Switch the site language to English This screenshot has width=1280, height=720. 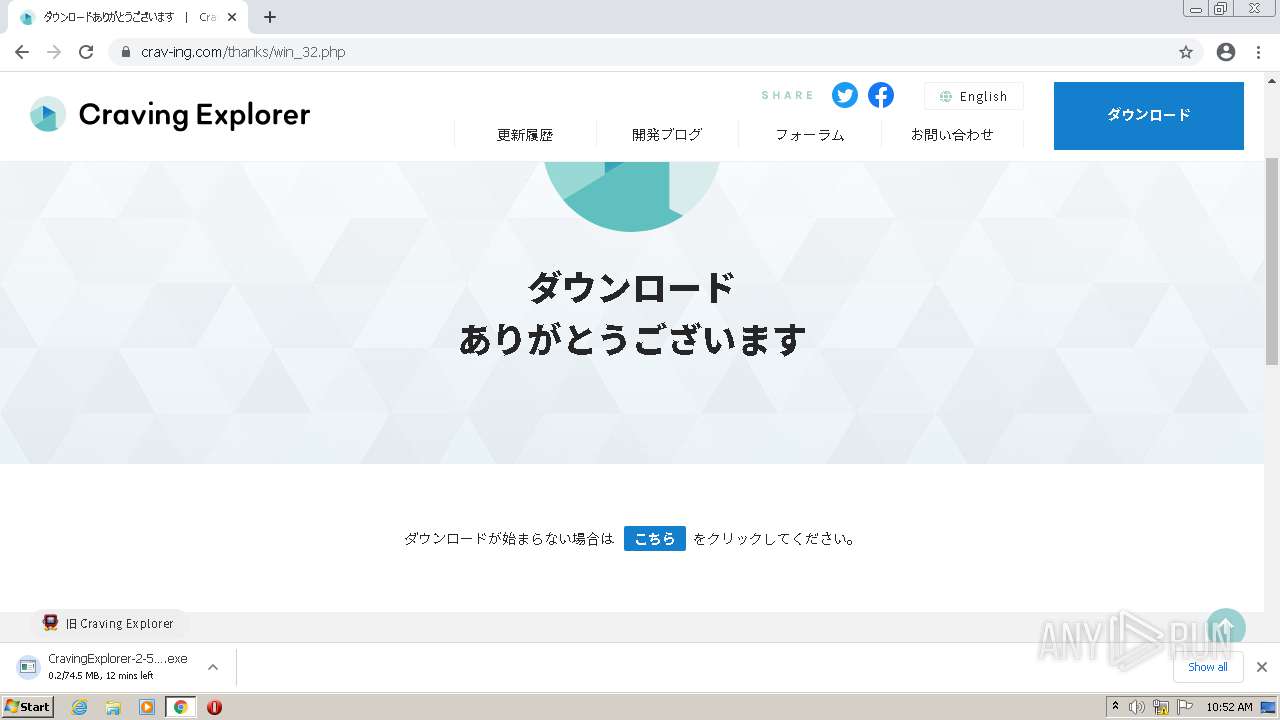pos(973,96)
